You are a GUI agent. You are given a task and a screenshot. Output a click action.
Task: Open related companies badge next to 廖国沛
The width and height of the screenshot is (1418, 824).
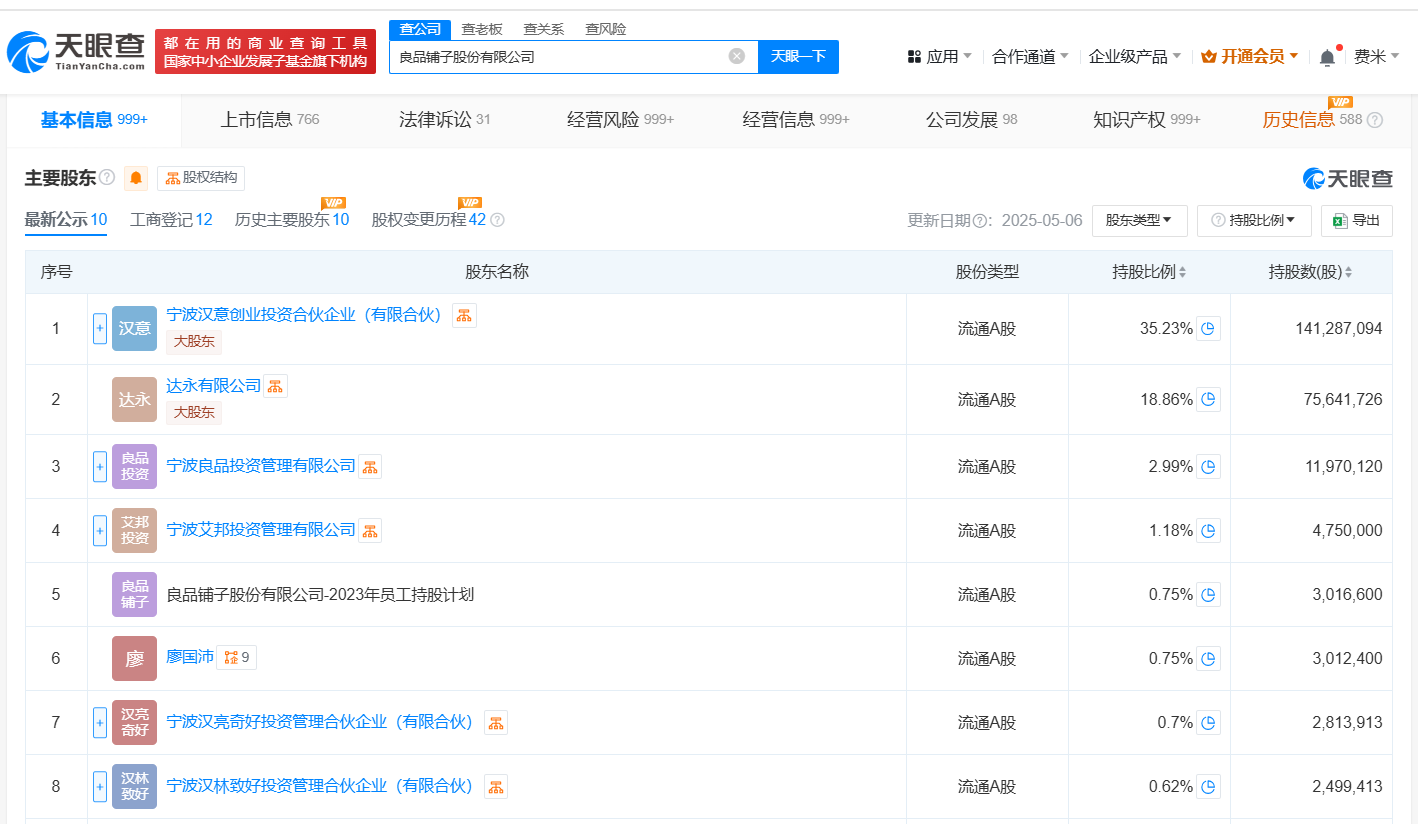[x=237, y=658]
